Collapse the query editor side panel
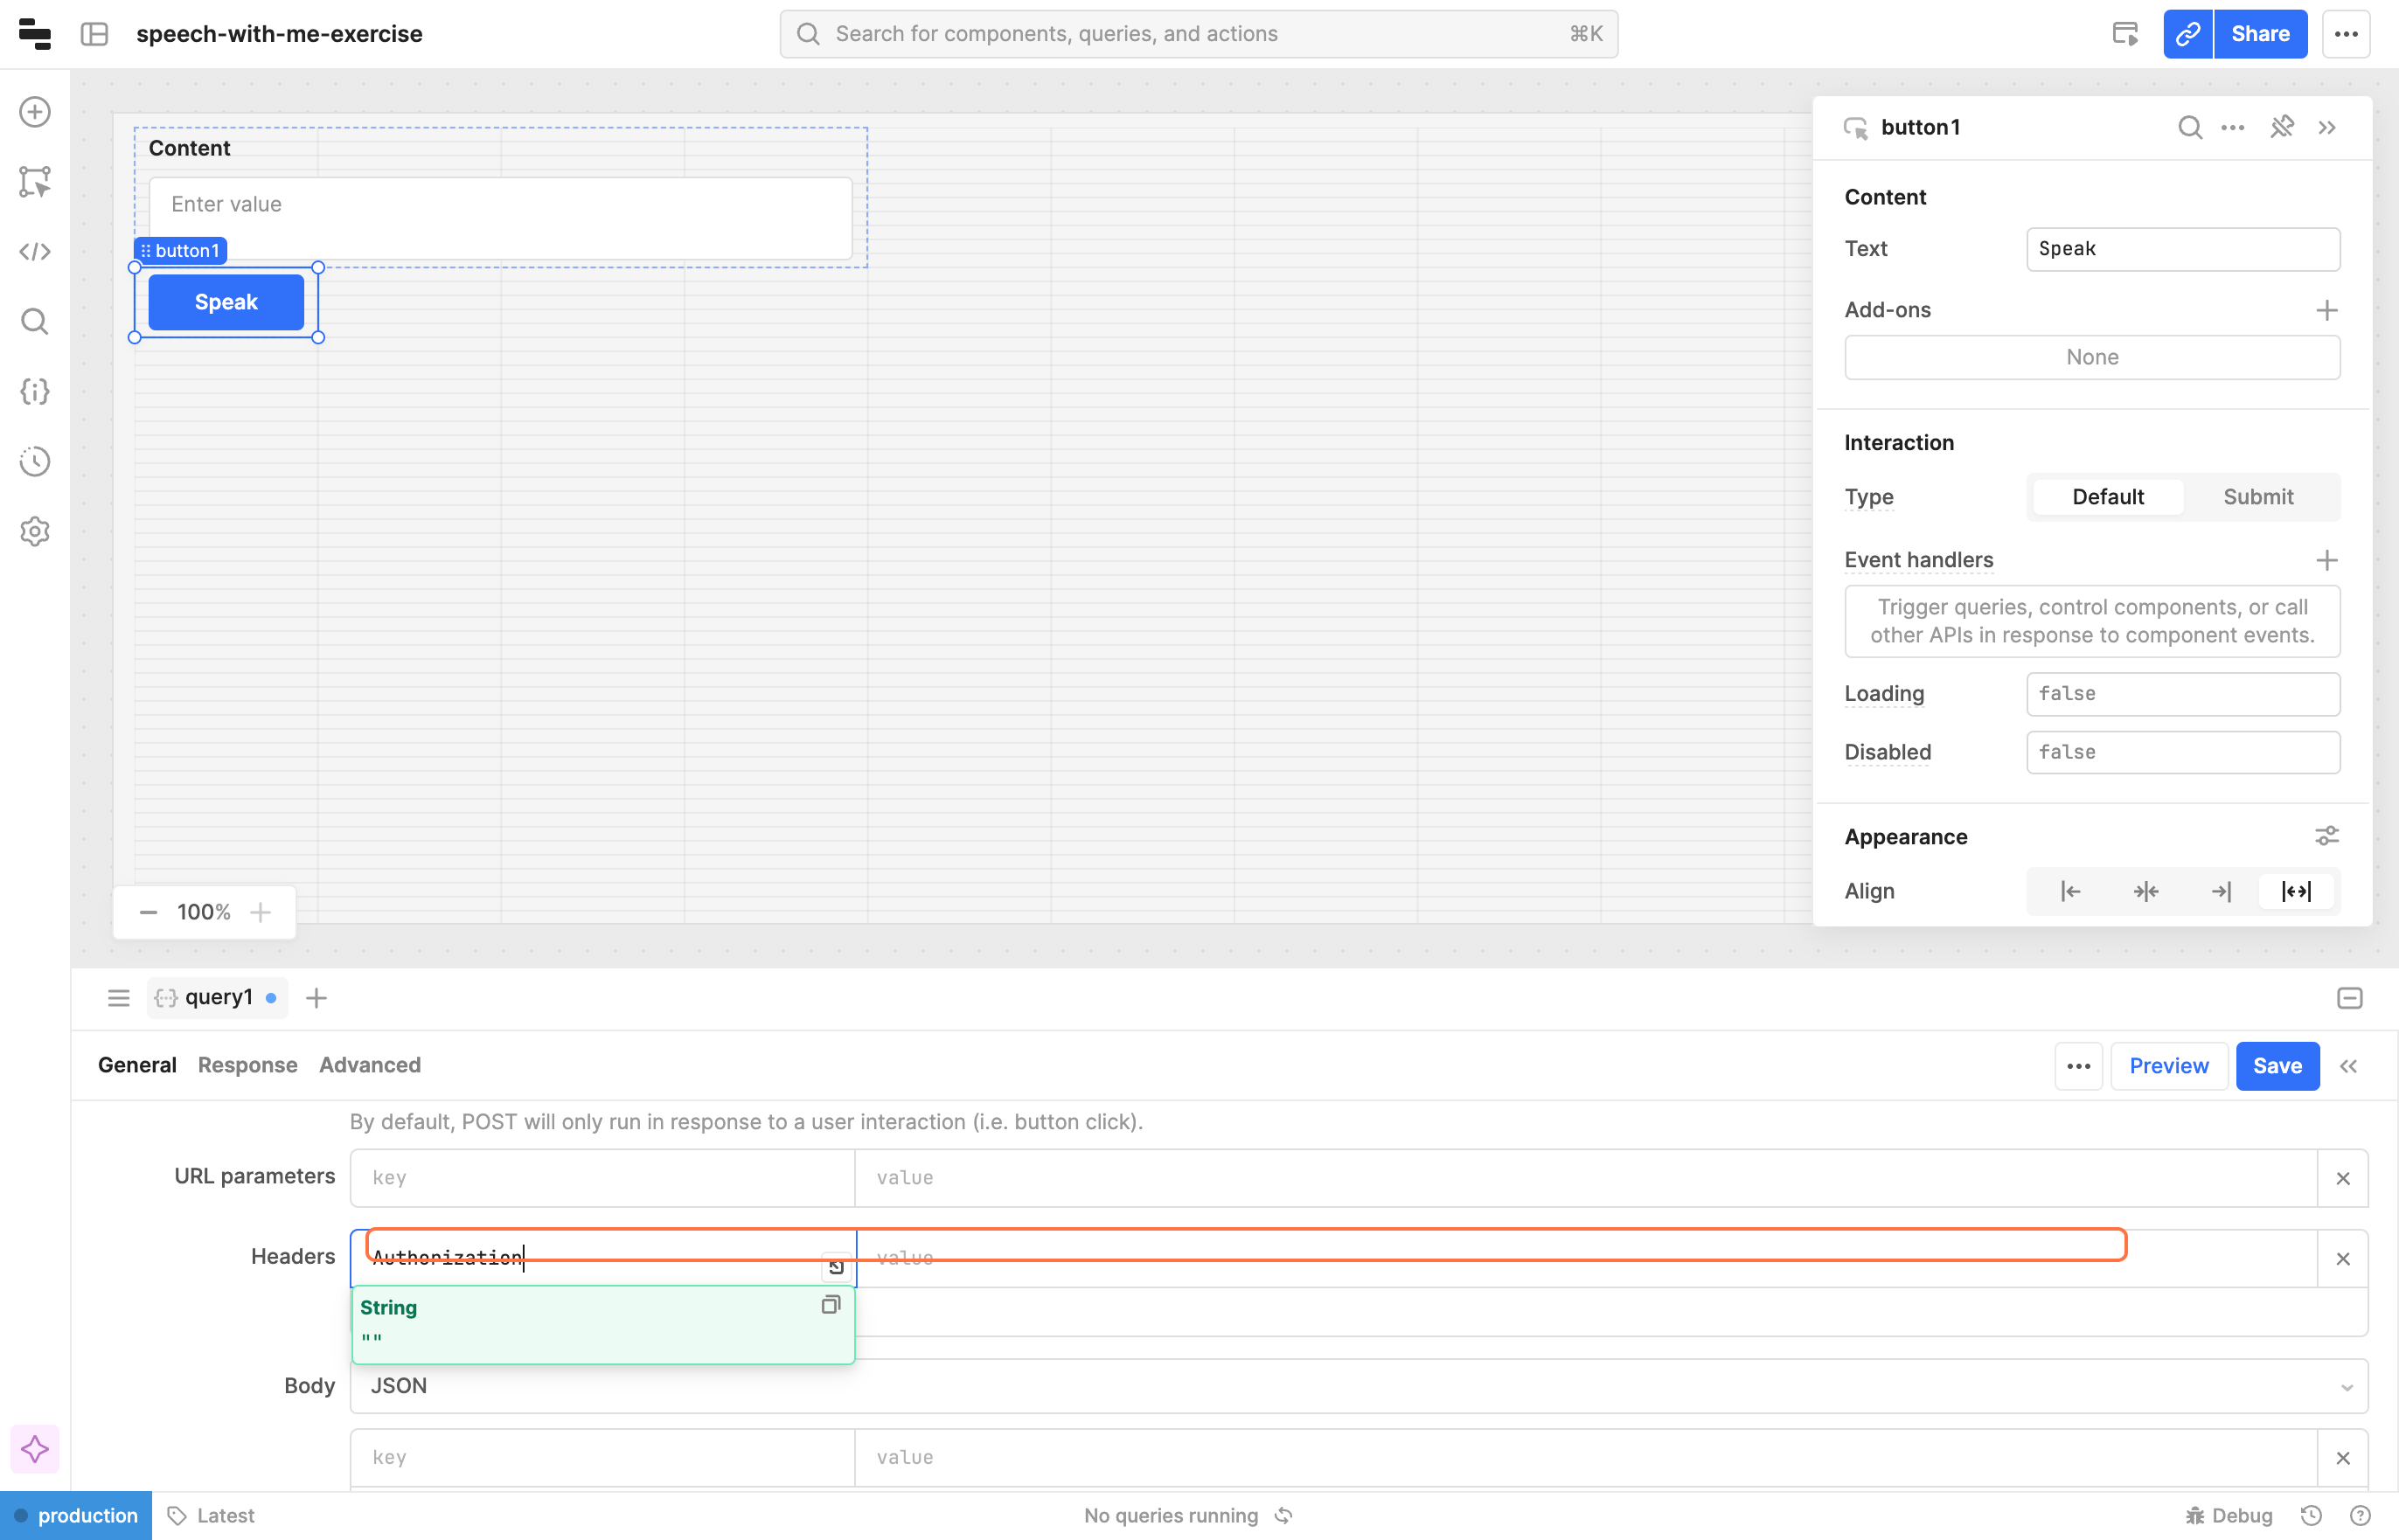Screen dimensions: 2399x1540 (x=2348, y=1066)
